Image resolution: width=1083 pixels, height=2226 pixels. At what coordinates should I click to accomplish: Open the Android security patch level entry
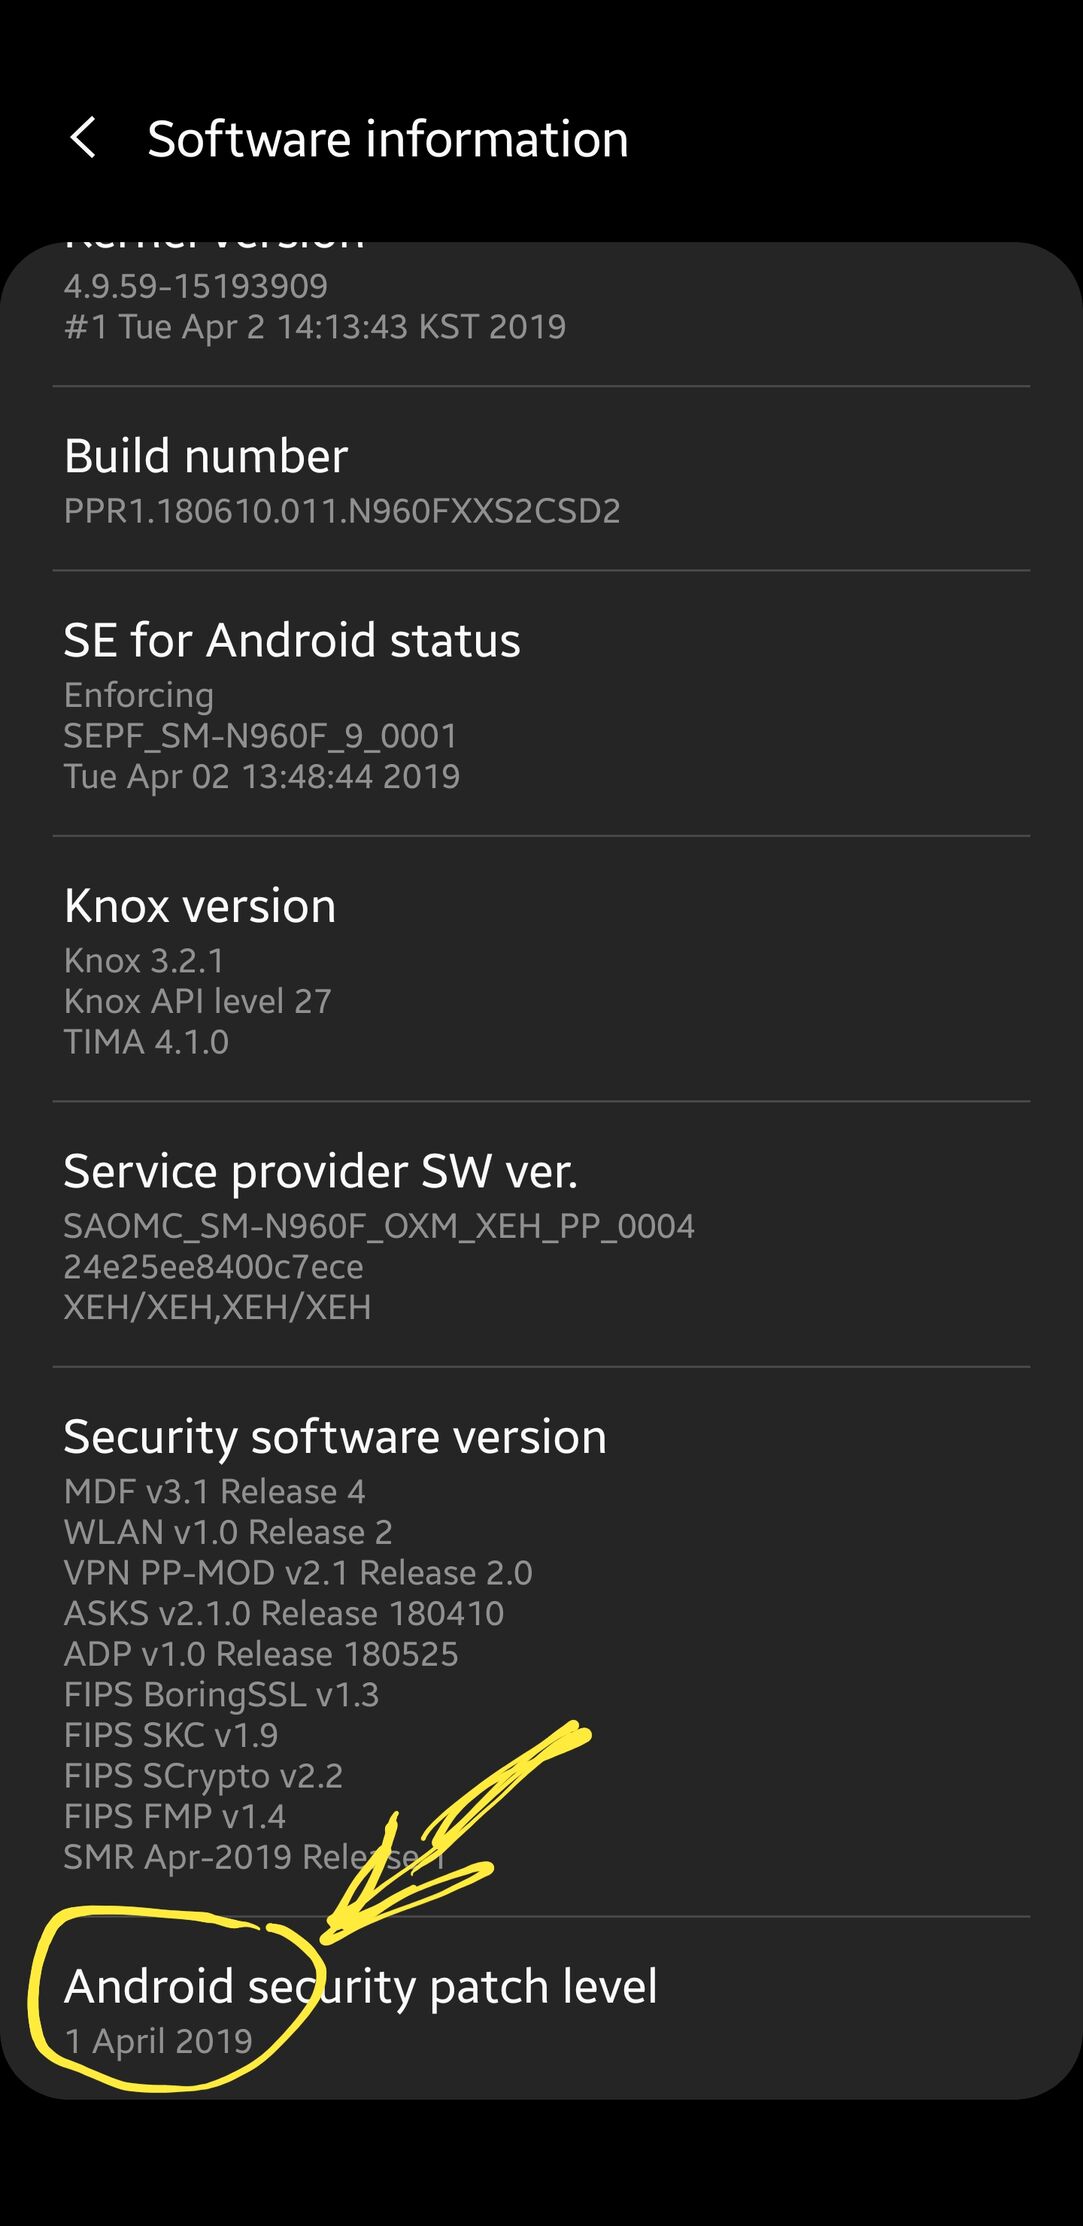click(361, 1987)
